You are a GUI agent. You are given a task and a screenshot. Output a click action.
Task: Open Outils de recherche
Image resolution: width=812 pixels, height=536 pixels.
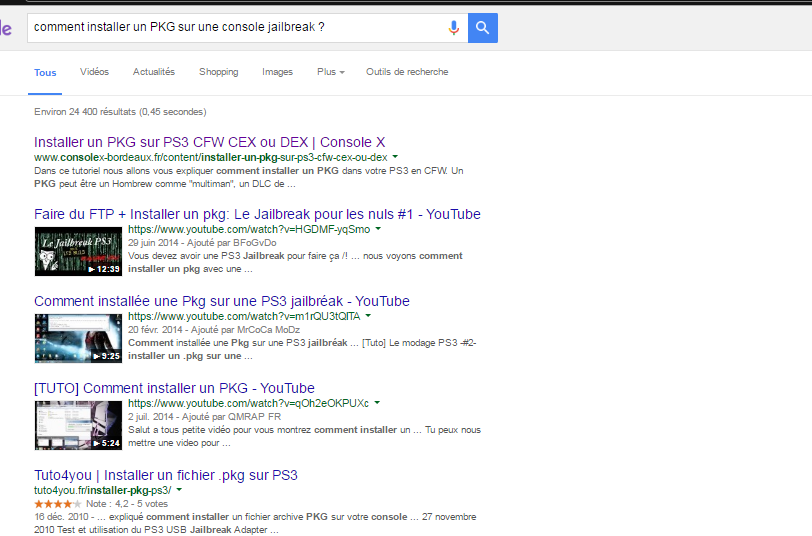click(x=407, y=71)
